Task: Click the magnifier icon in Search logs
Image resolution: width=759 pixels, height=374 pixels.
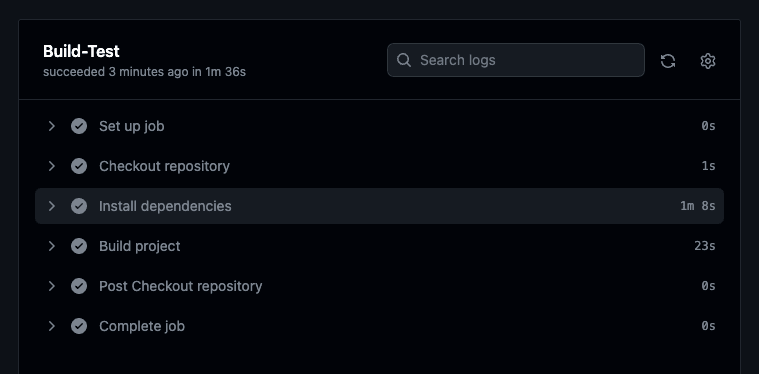Action: 404,60
